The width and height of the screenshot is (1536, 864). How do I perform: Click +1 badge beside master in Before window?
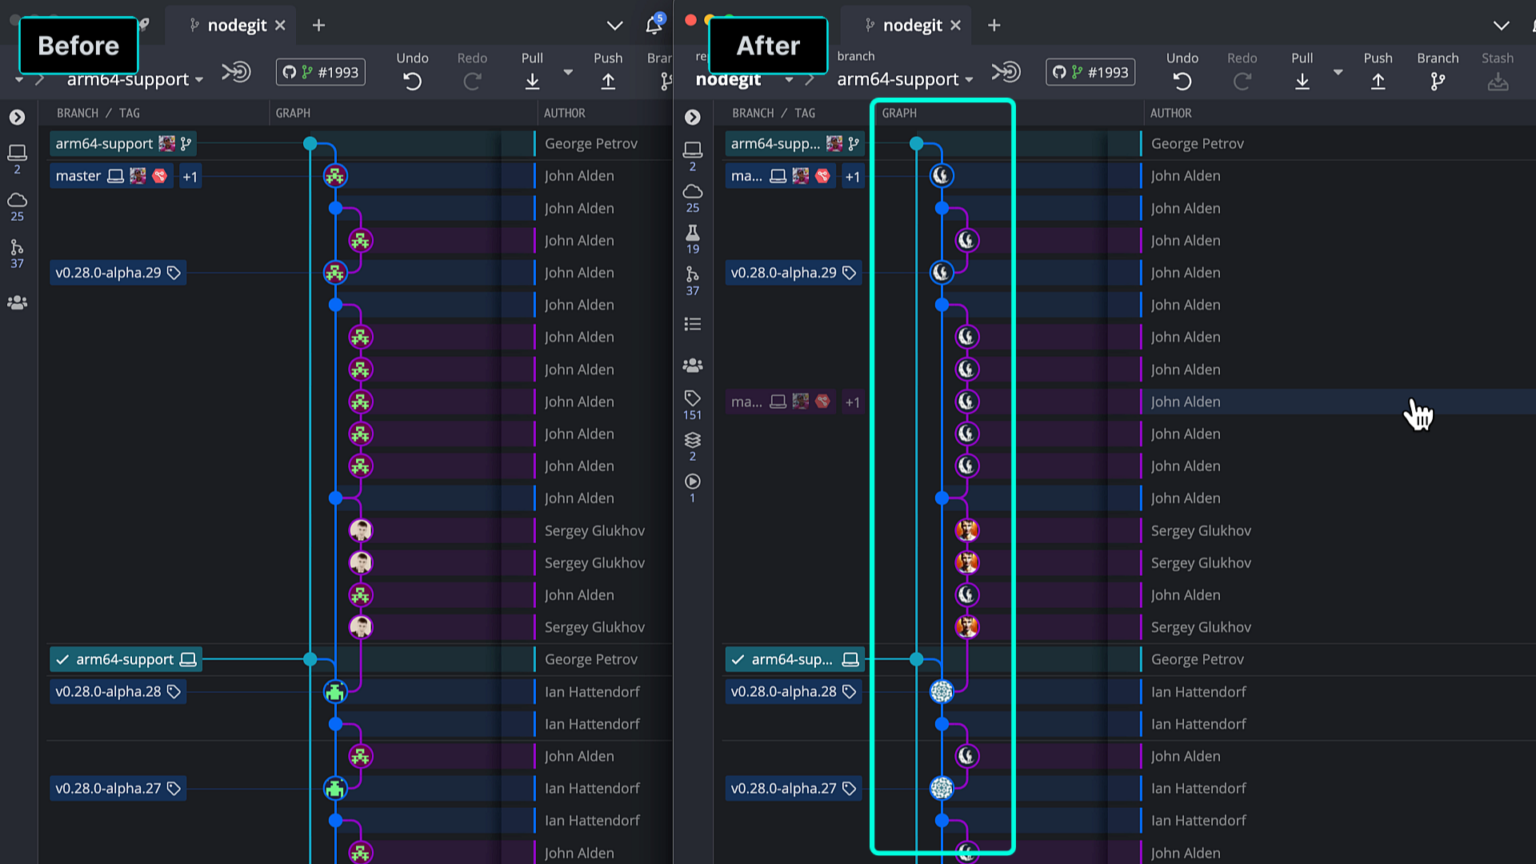[x=189, y=176]
